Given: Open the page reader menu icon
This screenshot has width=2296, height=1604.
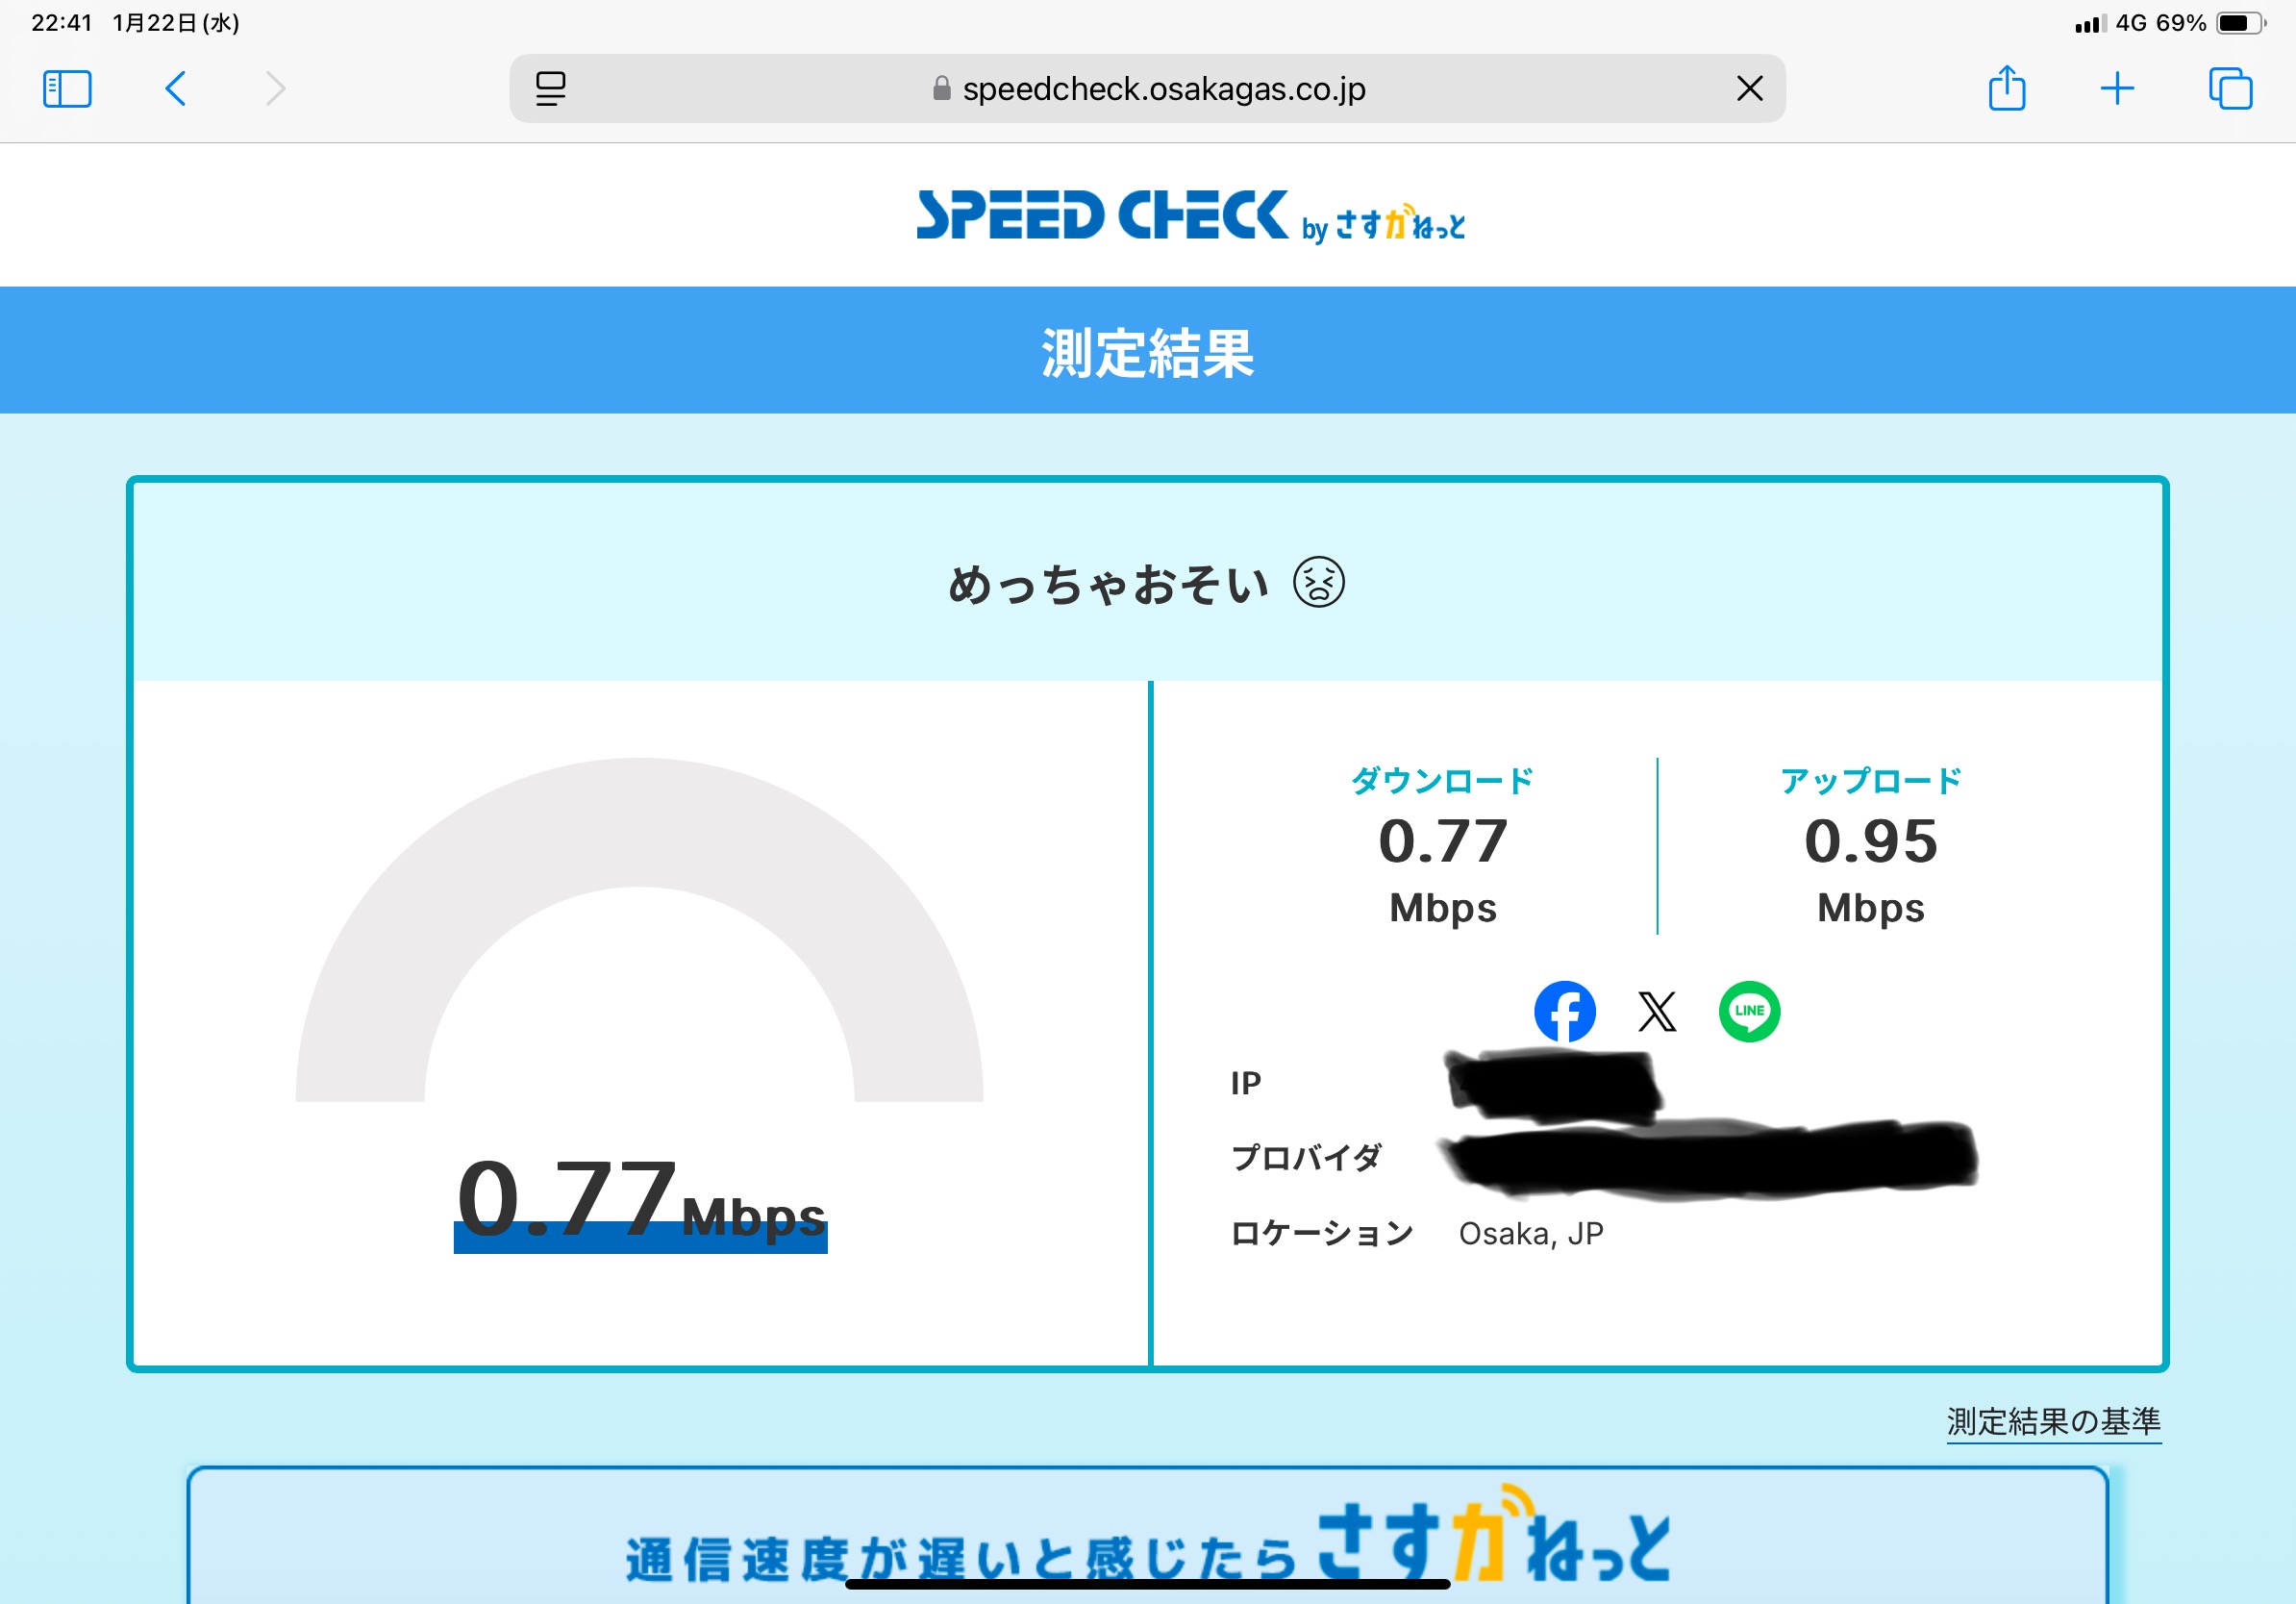Looking at the screenshot, I should (x=550, y=89).
